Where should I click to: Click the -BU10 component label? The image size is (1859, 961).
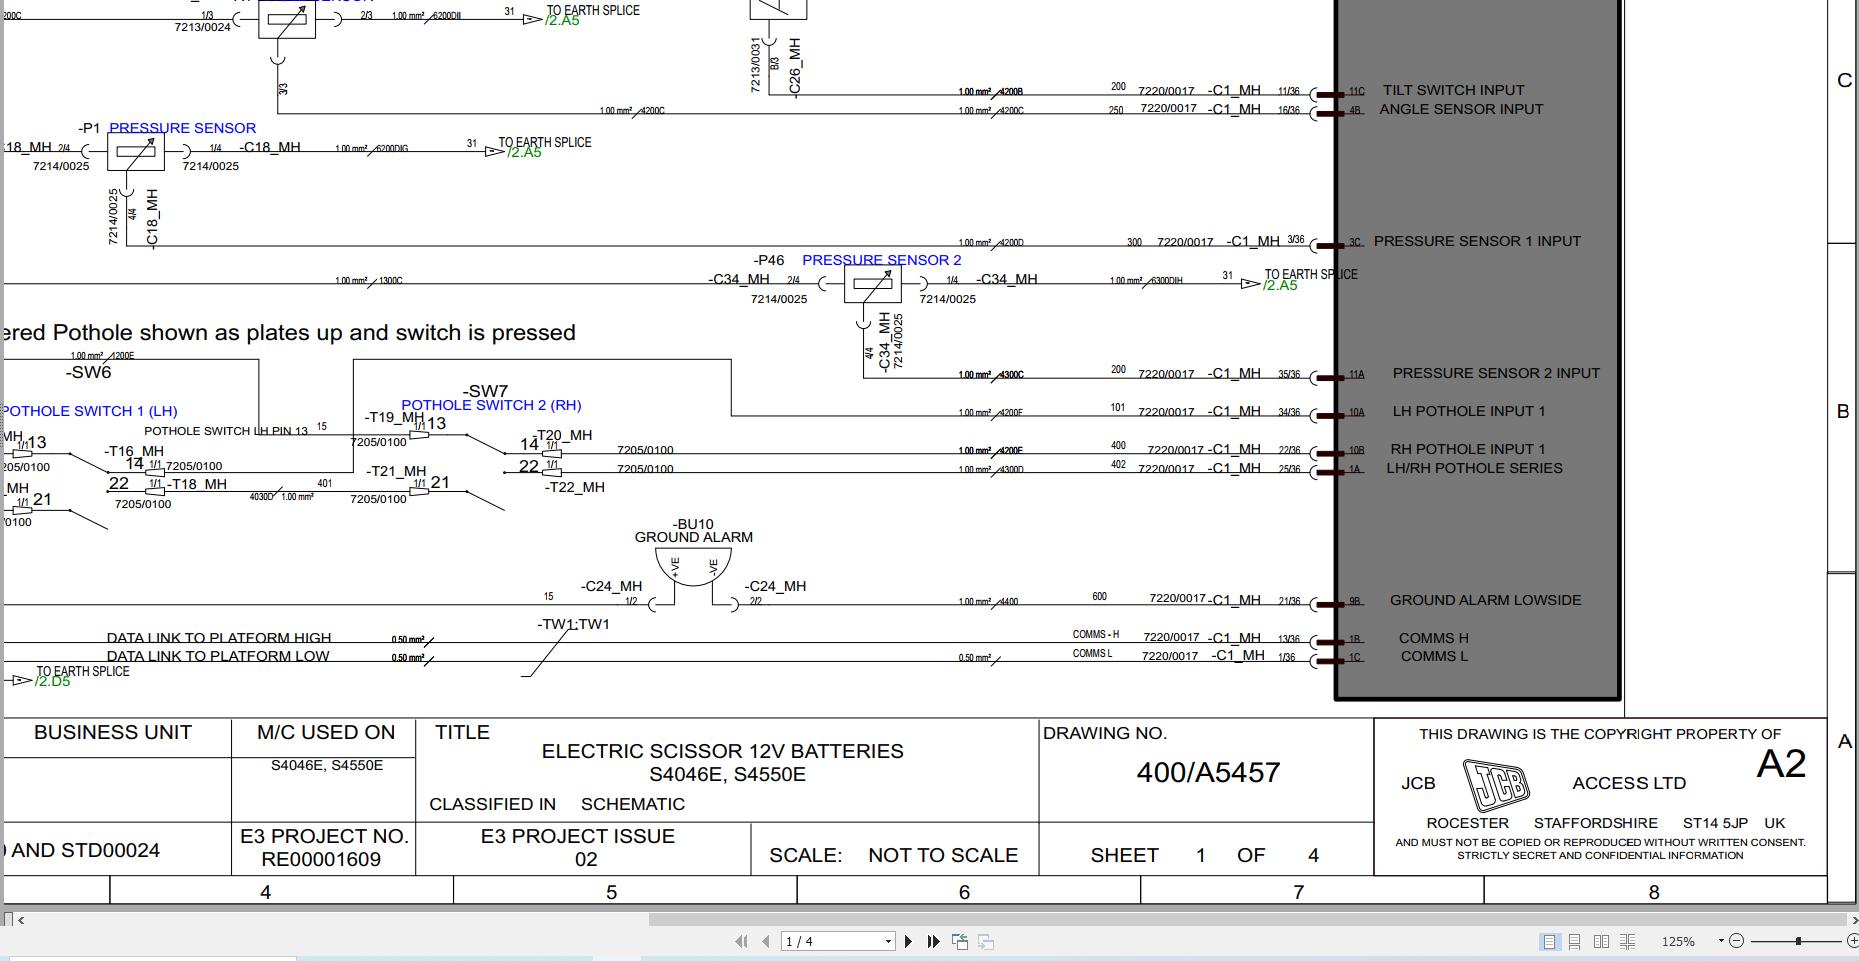tap(693, 524)
